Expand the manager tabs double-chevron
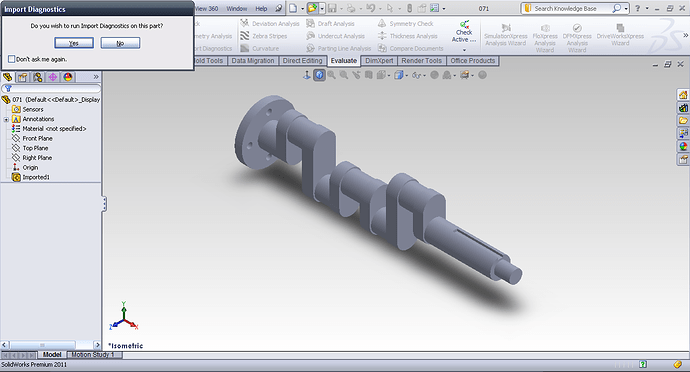 coord(96,77)
